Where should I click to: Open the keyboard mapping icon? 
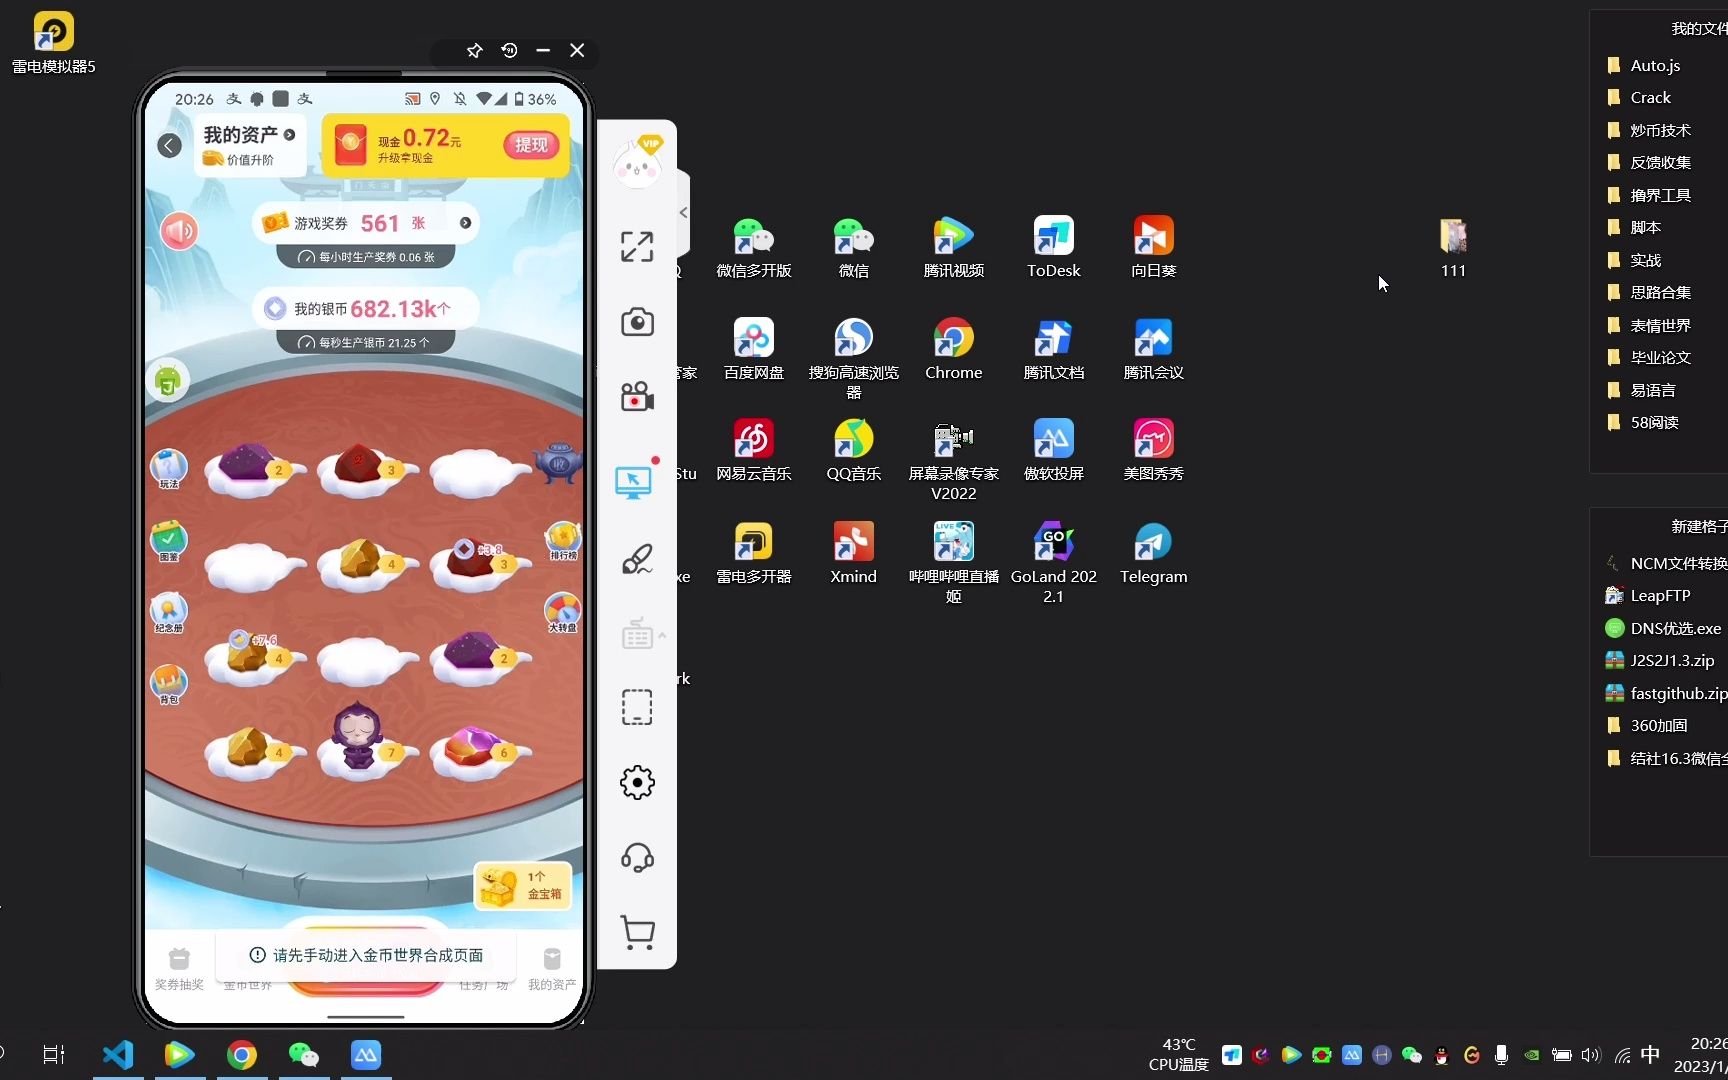click(x=637, y=634)
